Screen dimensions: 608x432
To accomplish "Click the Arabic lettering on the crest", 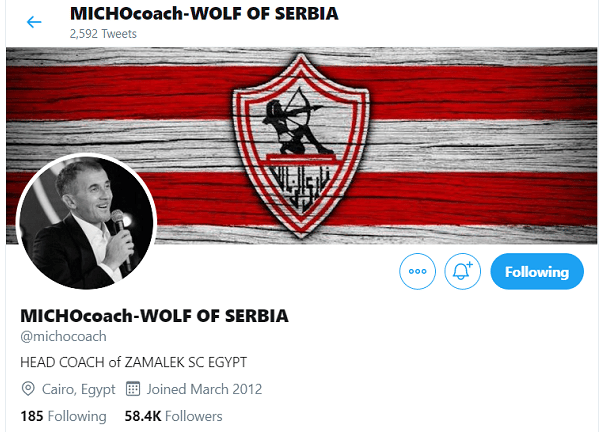I will pyautogui.click(x=301, y=187).
